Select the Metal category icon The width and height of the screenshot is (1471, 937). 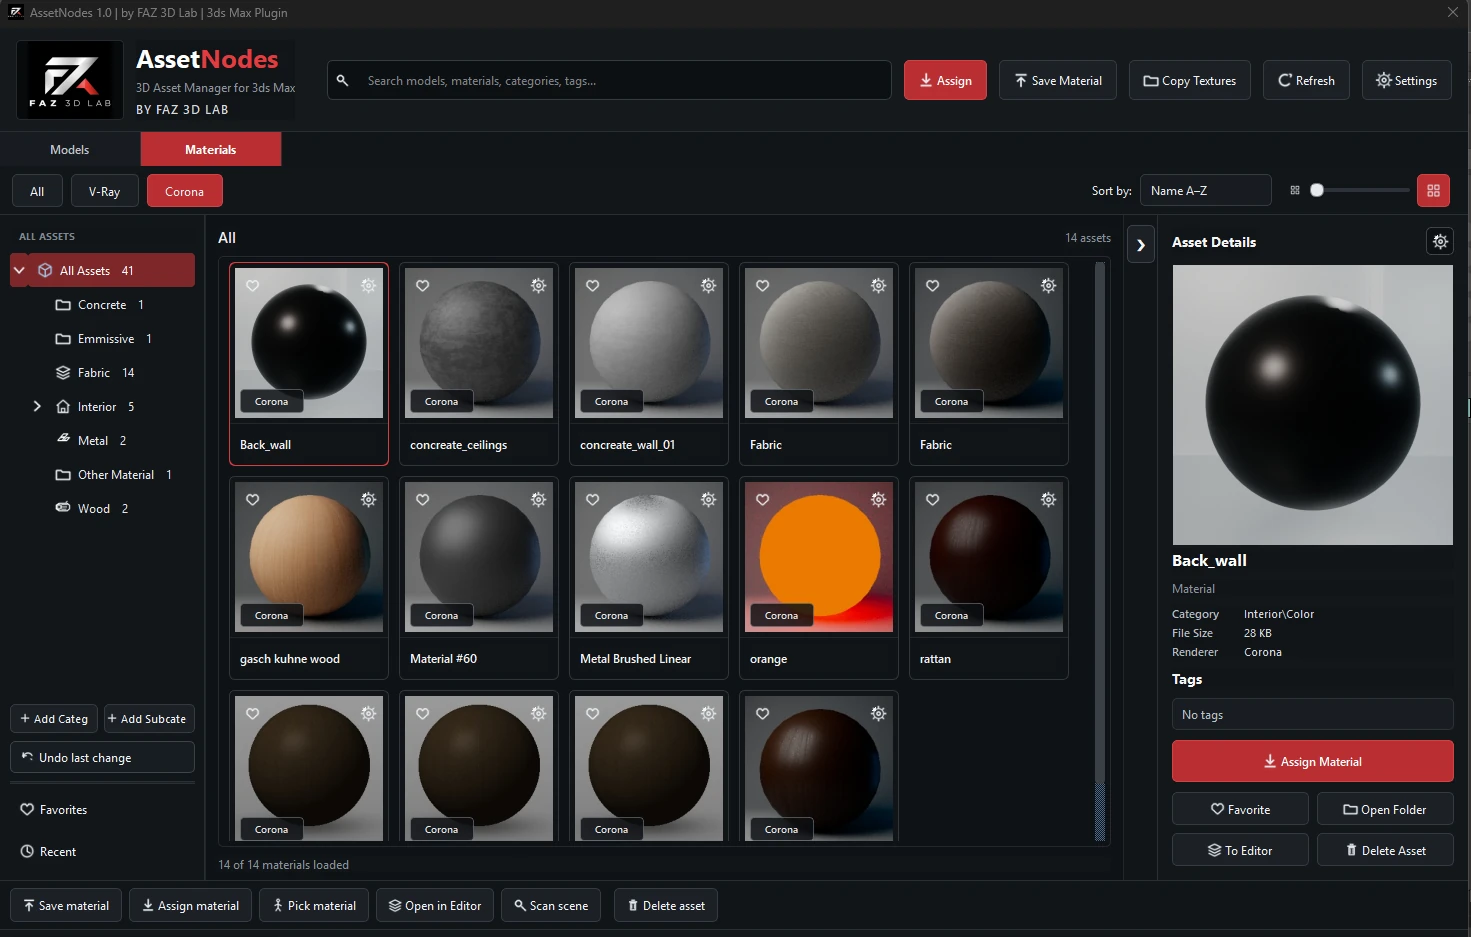(x=63, y=440)
